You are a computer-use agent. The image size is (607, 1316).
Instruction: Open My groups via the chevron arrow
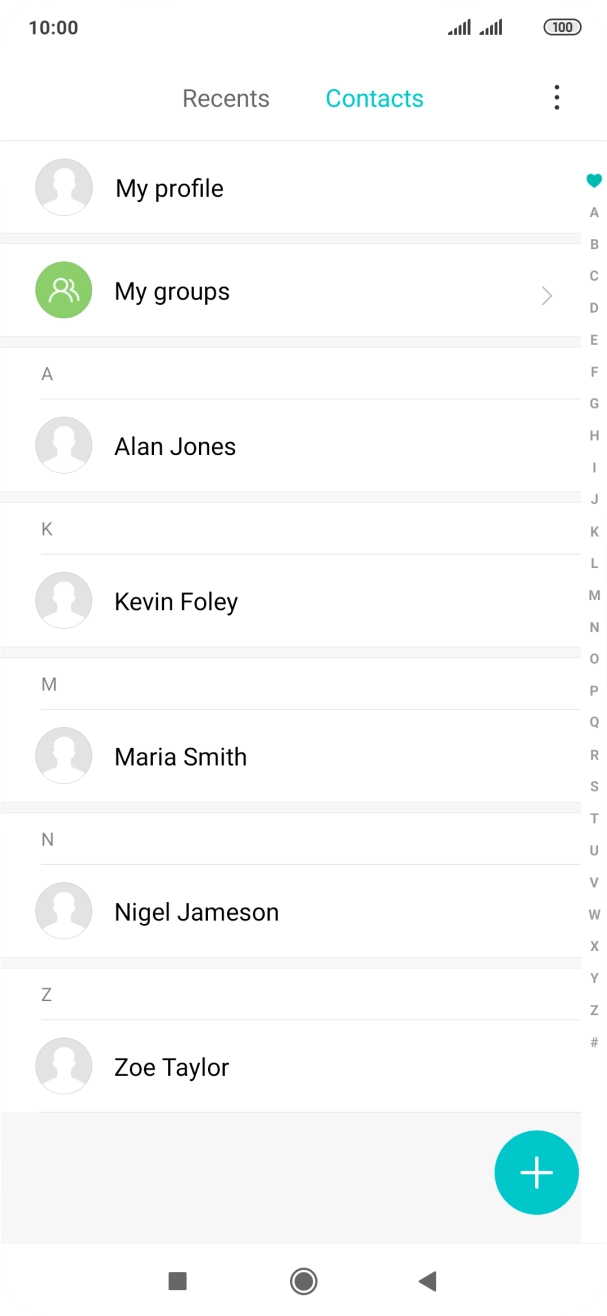(546, 296)
